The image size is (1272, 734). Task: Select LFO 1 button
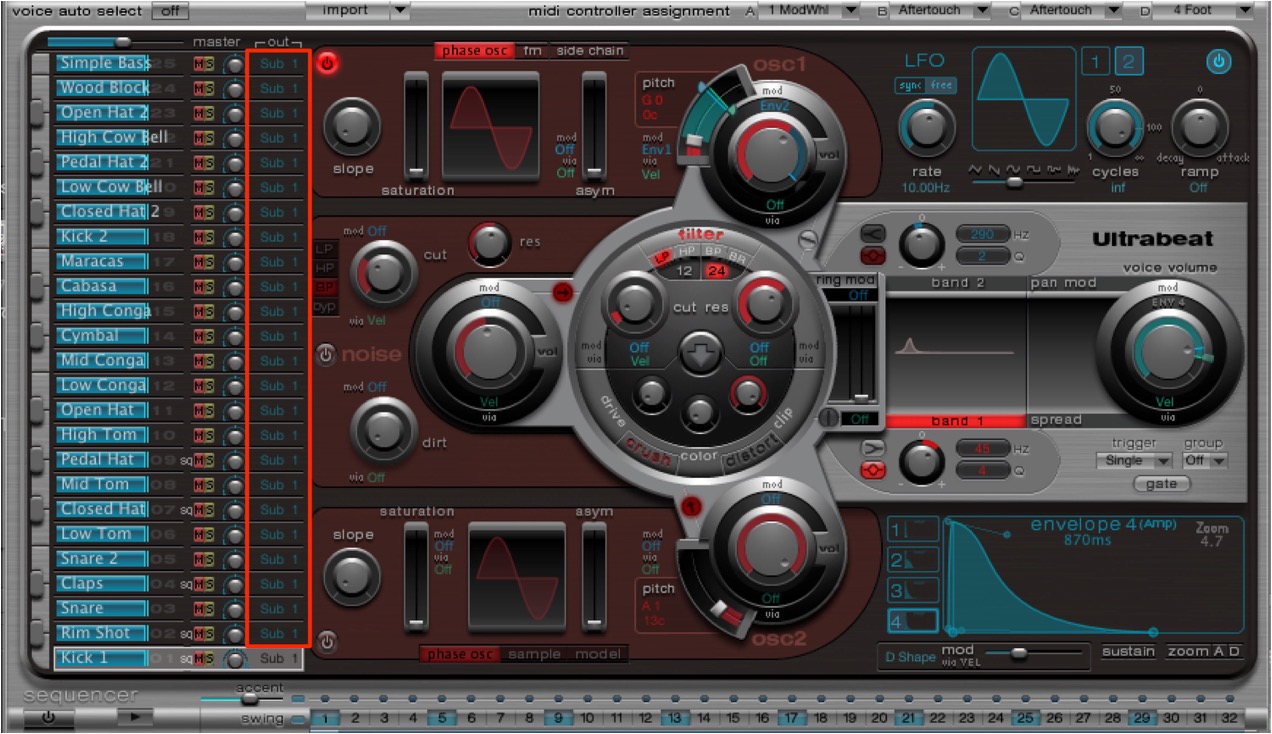(x=1095, y=62)
